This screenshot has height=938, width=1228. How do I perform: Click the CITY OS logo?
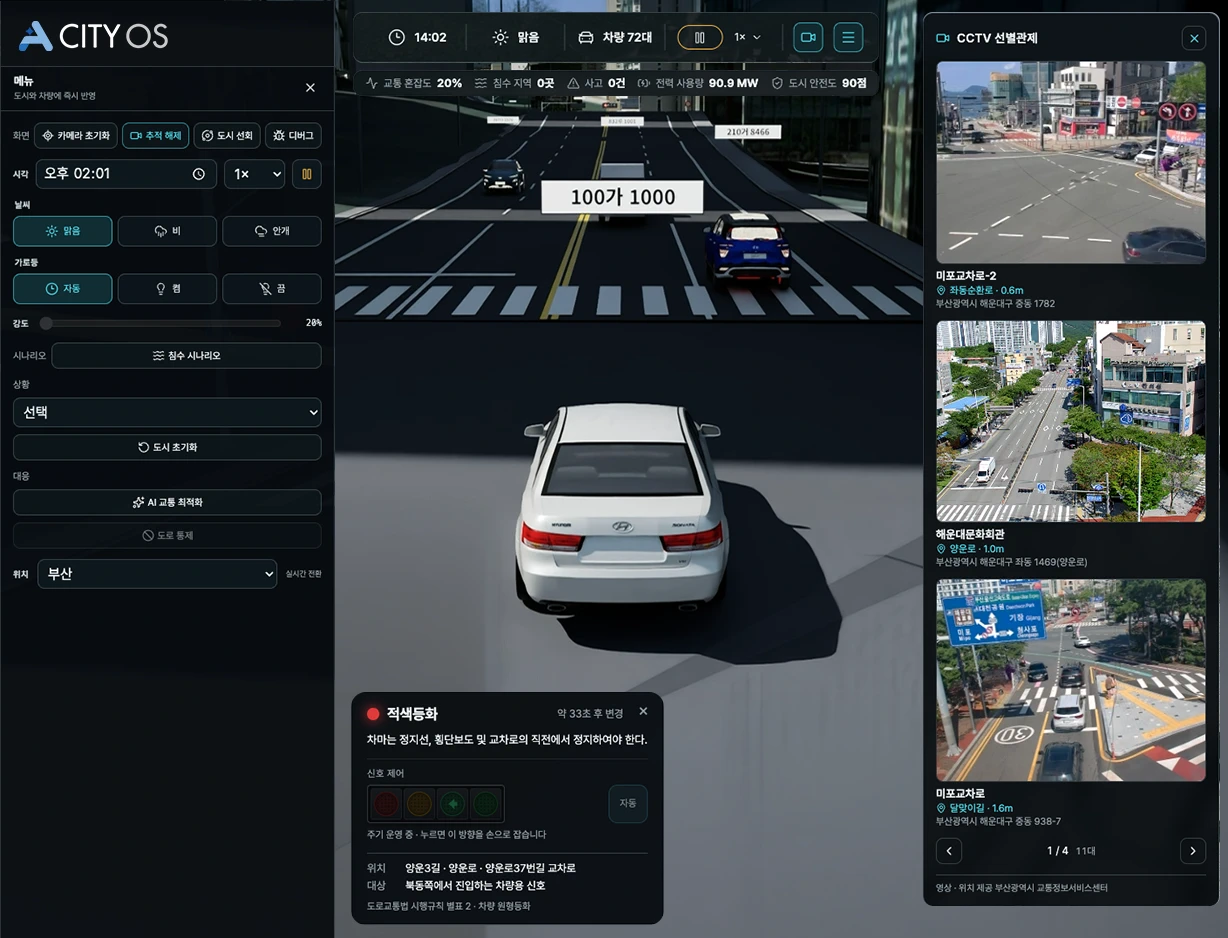pos(94,37)
